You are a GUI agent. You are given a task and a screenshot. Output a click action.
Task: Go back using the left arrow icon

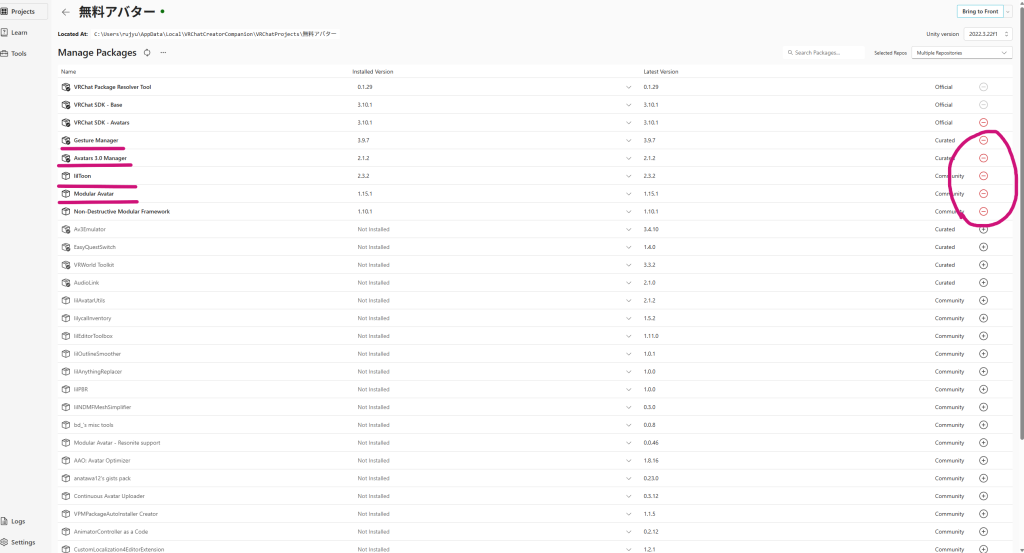[x=66, y=12]
